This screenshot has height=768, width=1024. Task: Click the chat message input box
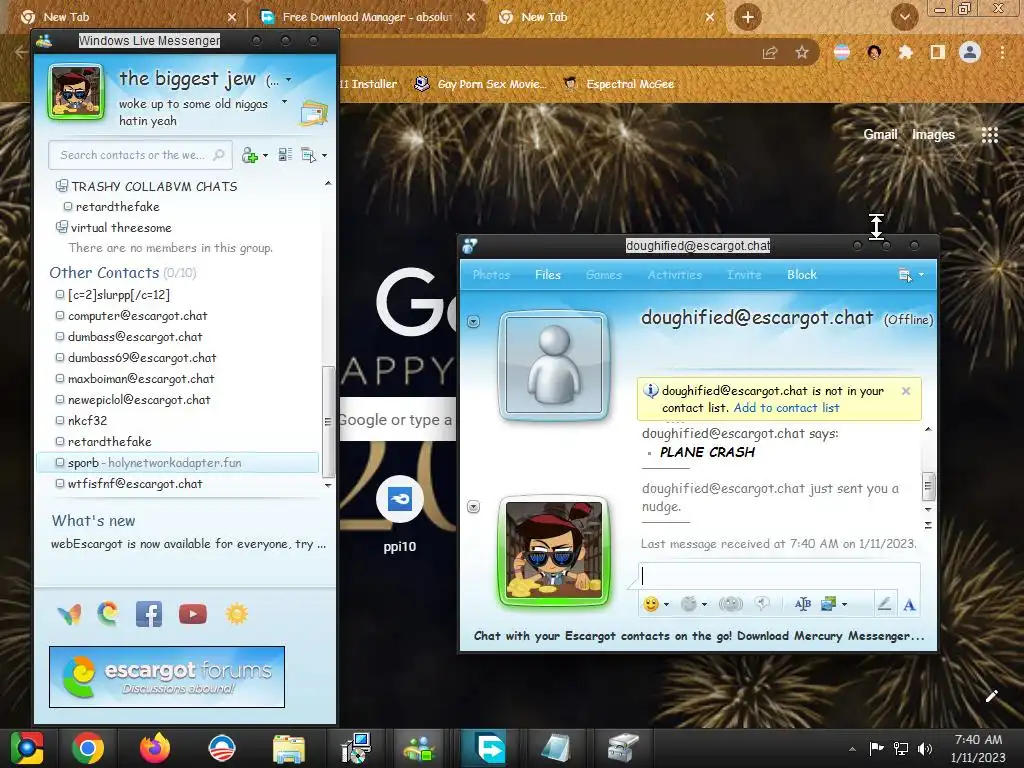click(778, 575)
